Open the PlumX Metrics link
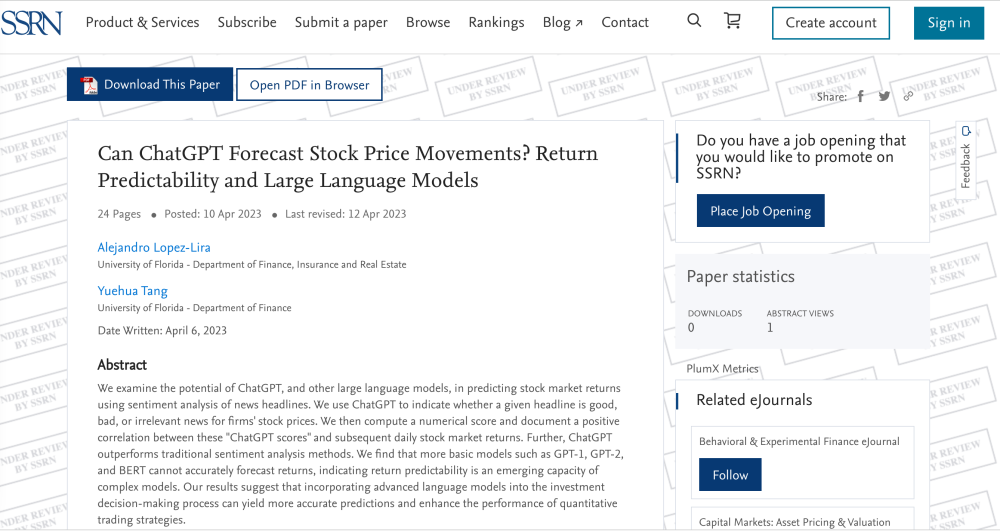Image resolution: width=1000 pixels, height=531 pixels. (x=723, y=368)
